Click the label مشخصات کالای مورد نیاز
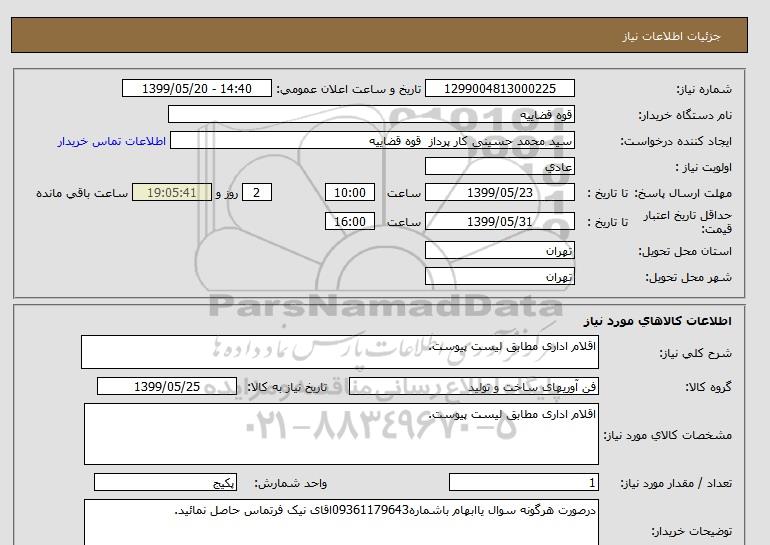Viewport: 770px width, 545px height. (668, 435)
